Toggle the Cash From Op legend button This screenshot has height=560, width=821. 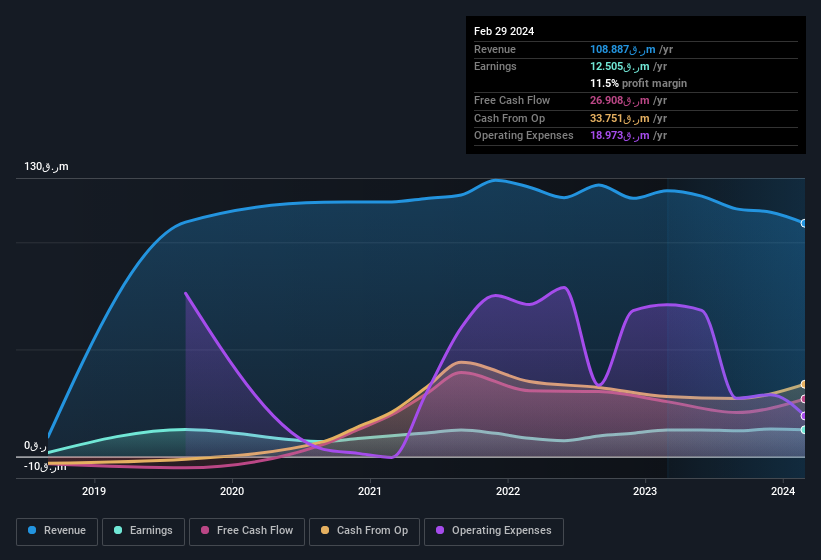click(x=364, y=531)
